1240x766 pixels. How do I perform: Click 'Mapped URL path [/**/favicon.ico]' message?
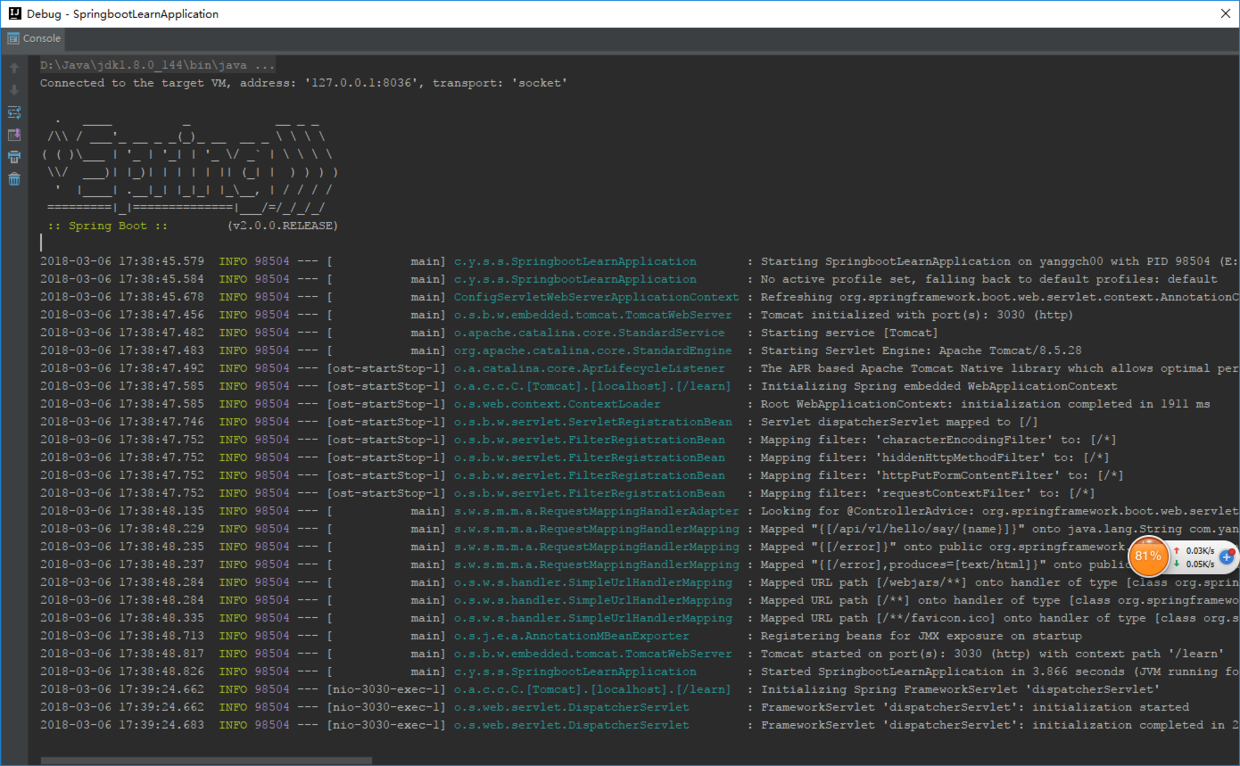1000,618
